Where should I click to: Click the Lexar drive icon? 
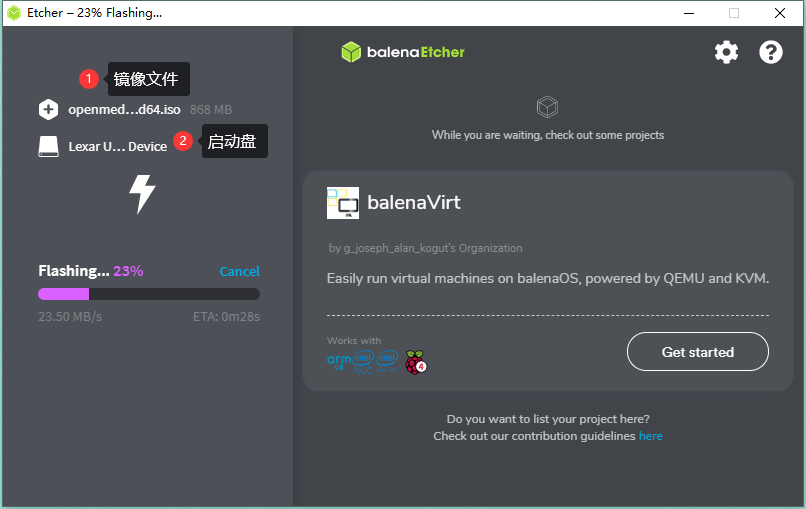point(48,147)
